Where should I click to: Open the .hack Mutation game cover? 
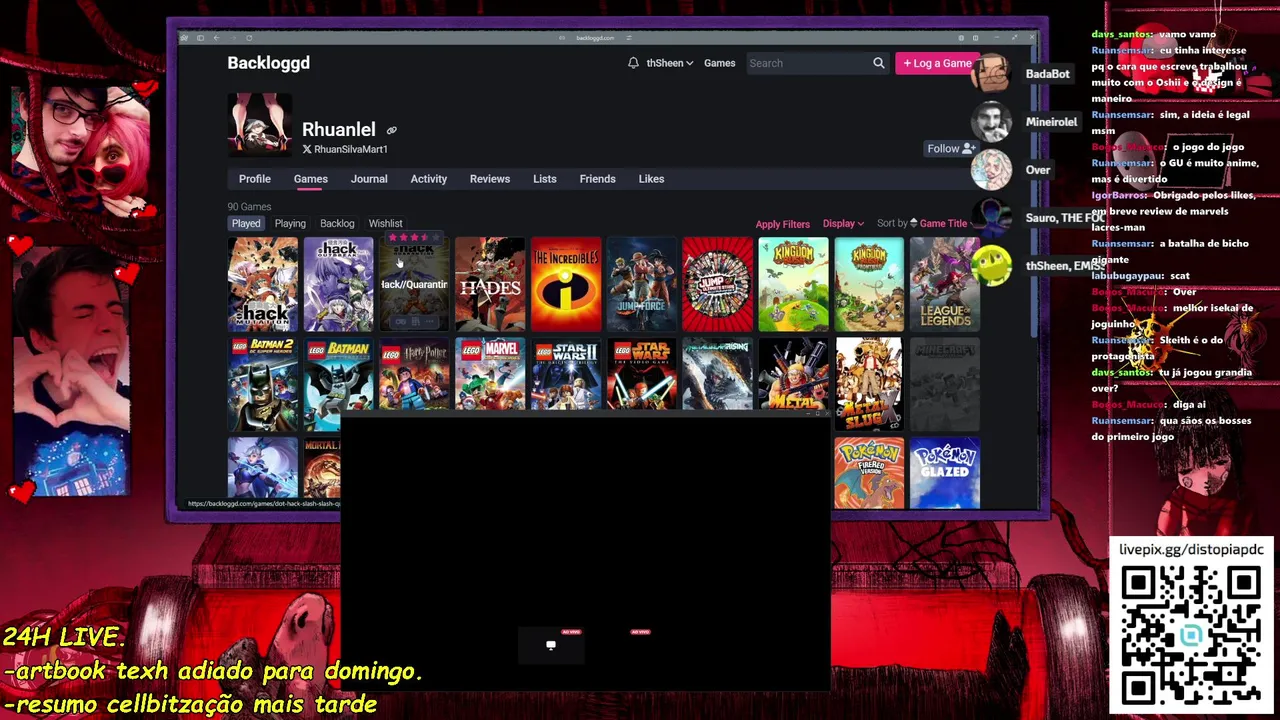point(263,284)
